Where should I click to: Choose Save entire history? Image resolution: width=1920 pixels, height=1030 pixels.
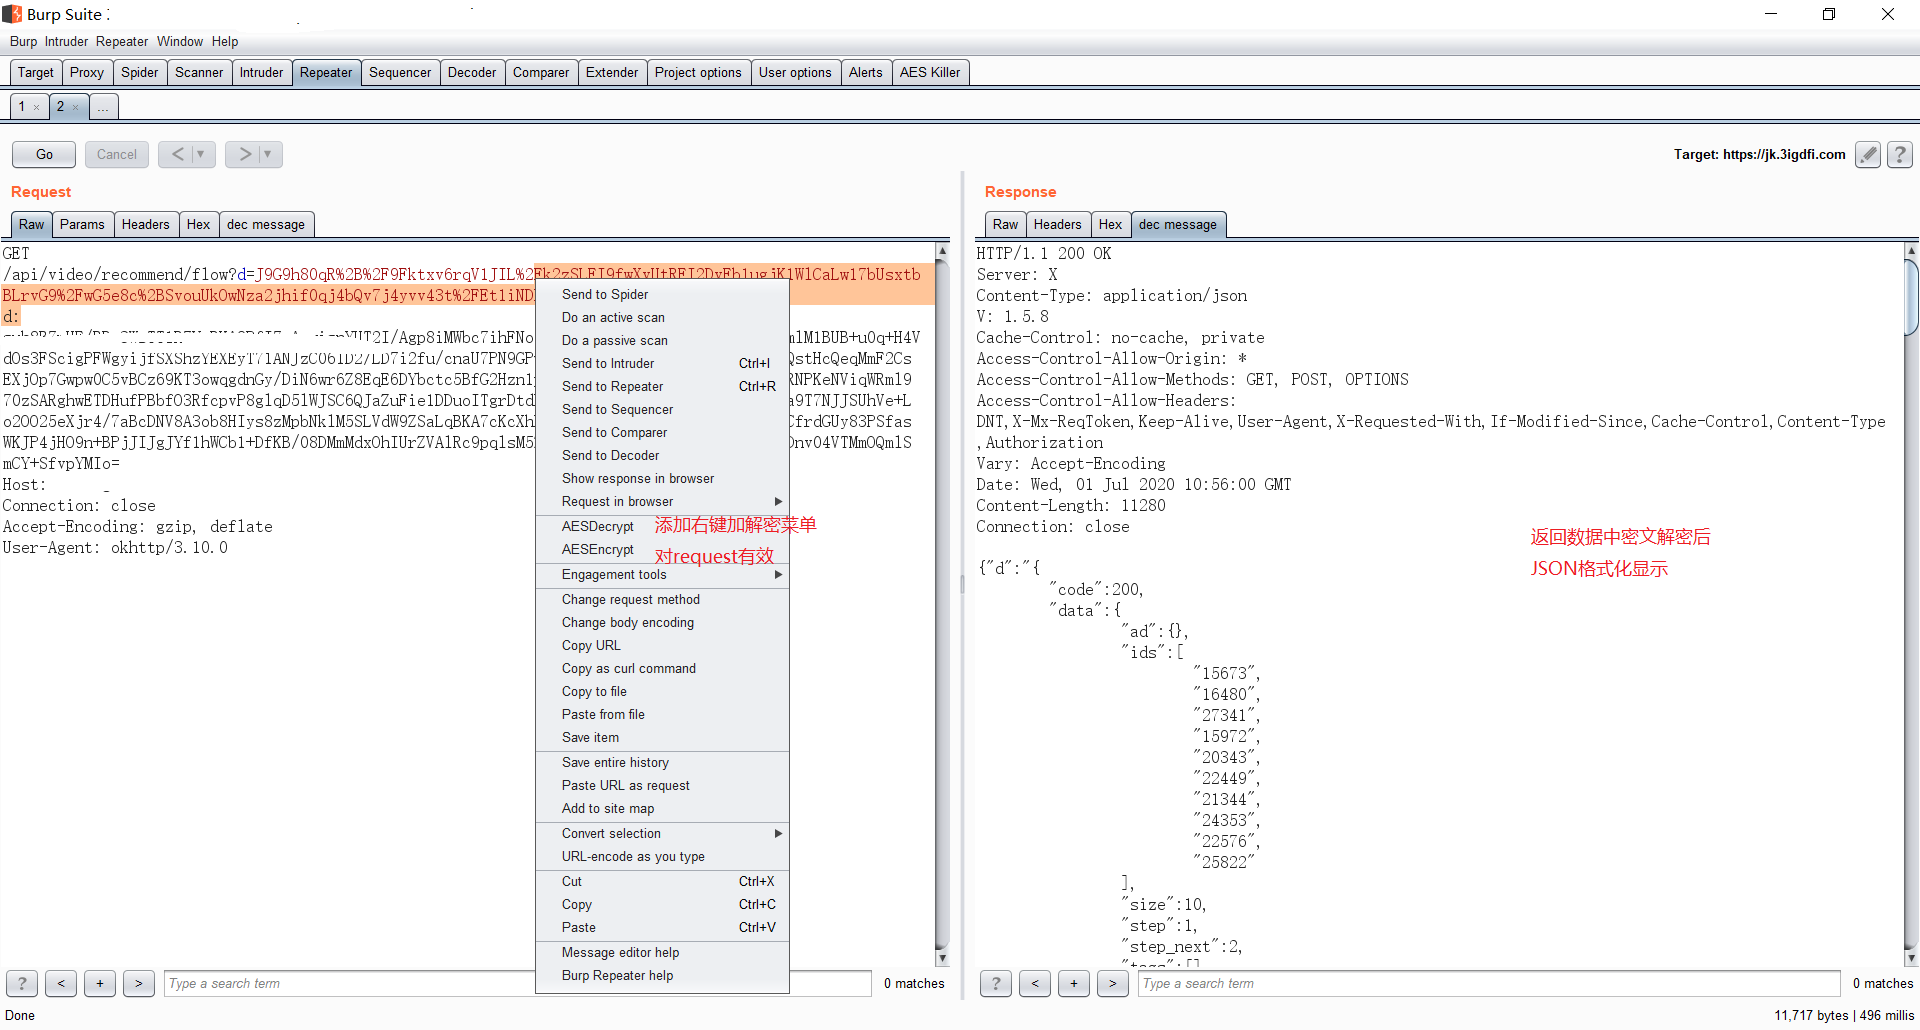662,763
